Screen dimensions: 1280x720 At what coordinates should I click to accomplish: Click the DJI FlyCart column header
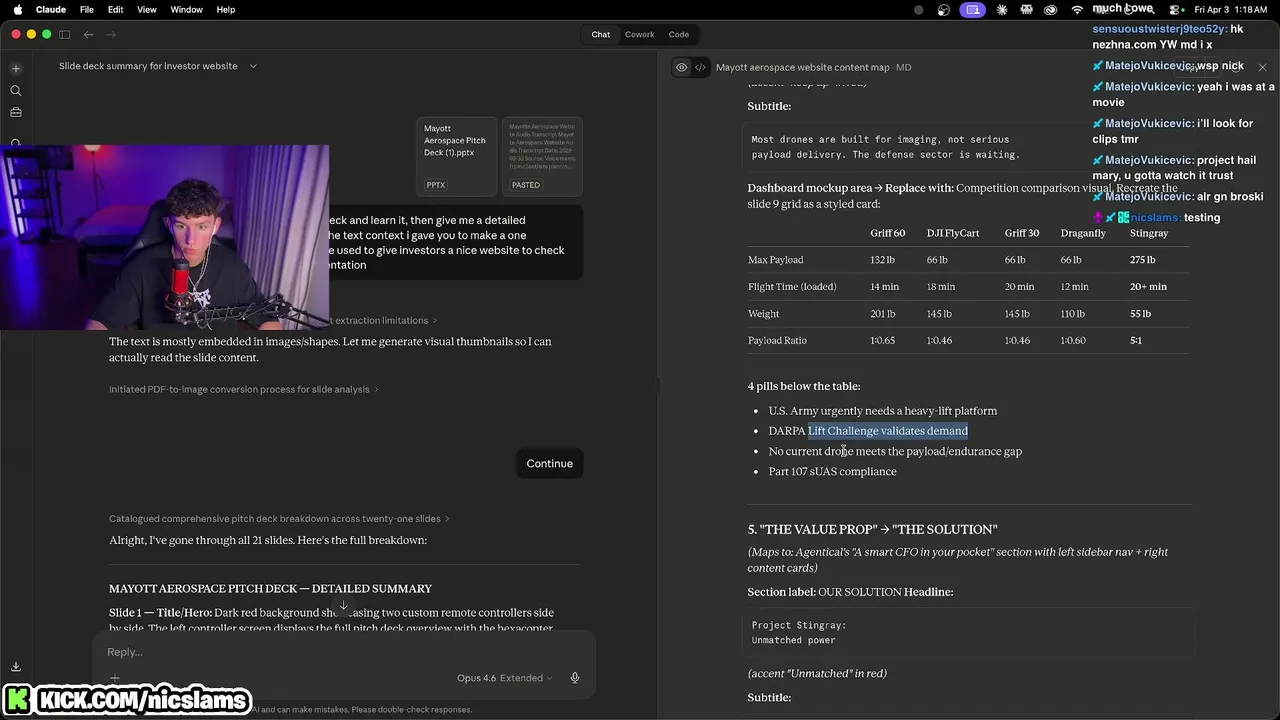coord(953,233)
